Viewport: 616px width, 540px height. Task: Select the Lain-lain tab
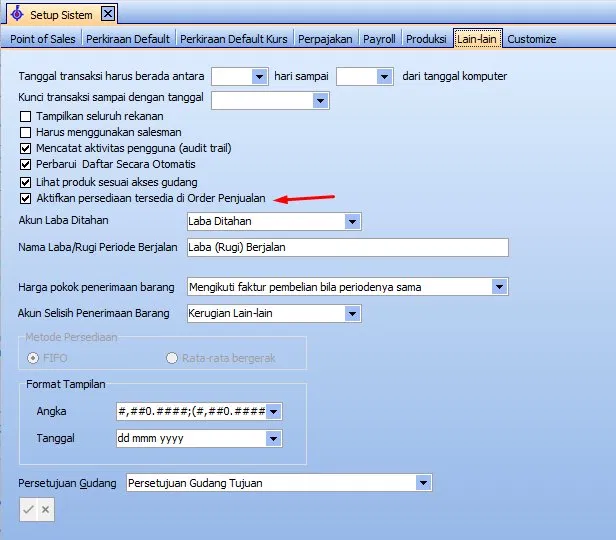(477, 39)
